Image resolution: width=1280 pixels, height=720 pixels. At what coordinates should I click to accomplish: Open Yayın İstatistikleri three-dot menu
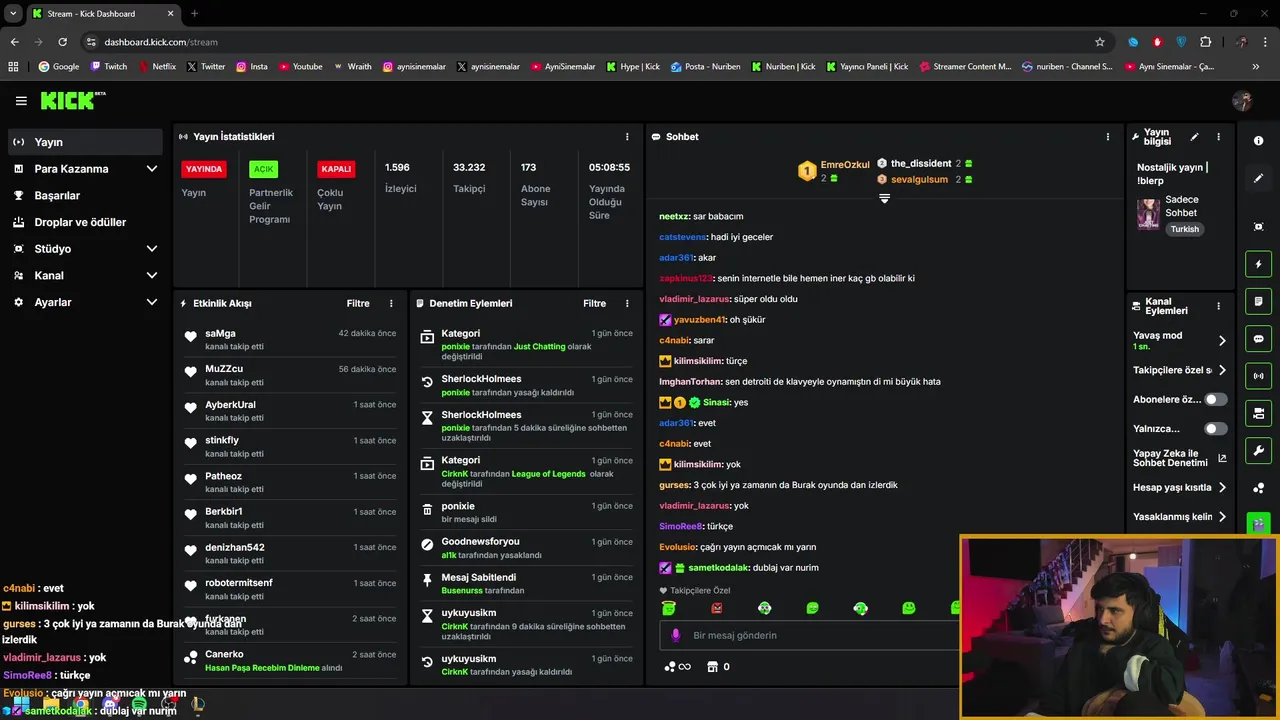click(627, 137)
